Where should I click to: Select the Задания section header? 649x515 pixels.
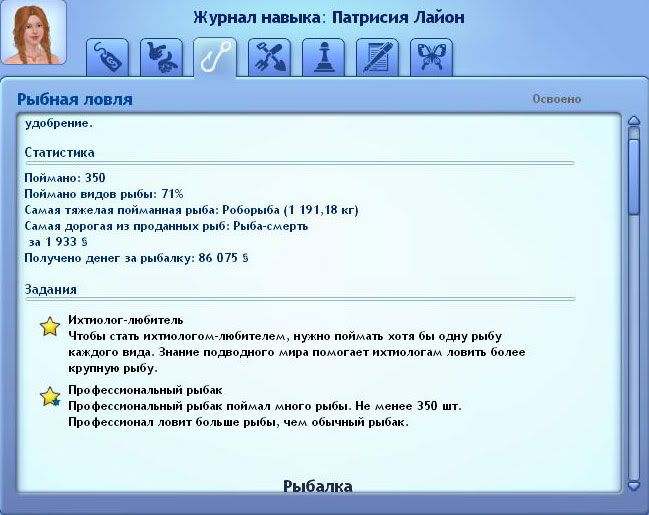pos(50,290)
